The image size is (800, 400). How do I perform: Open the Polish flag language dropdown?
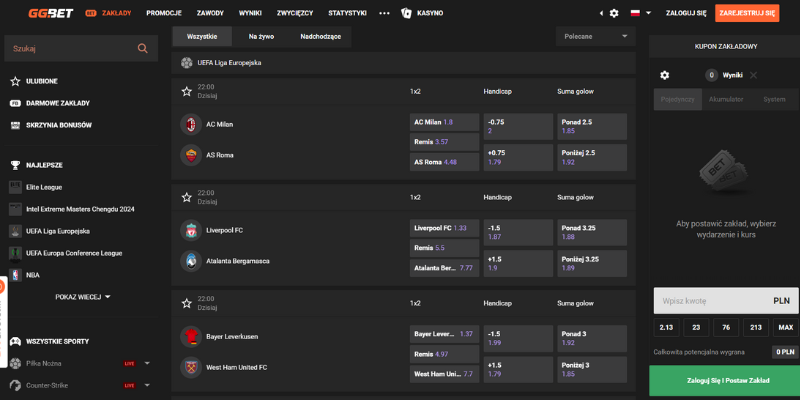click(x=638, y=13)
